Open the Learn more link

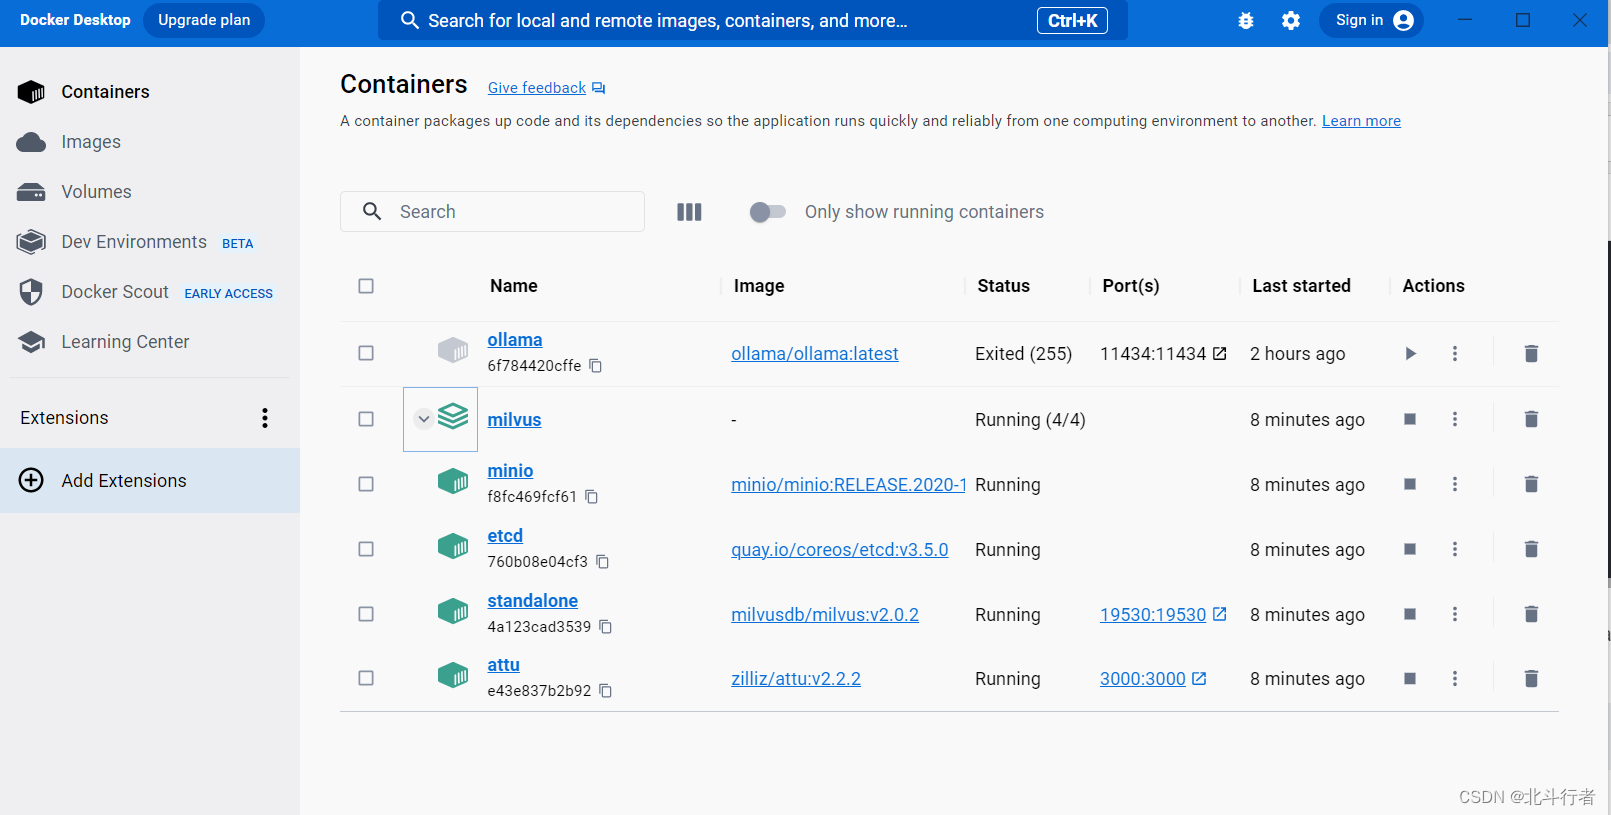(1361, 121)
